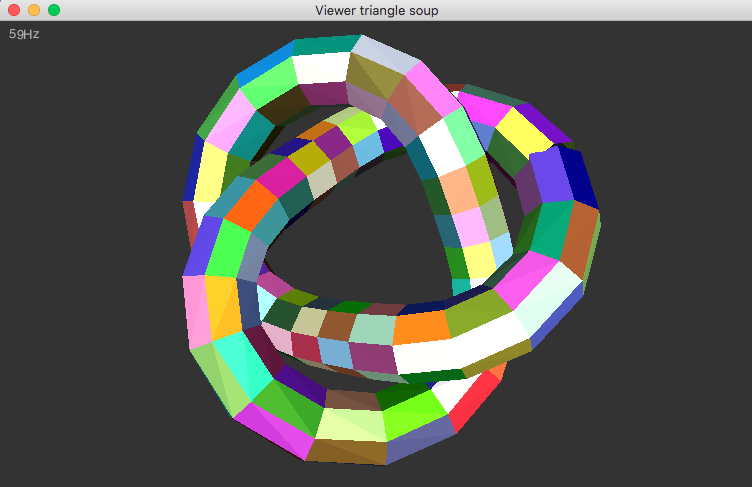
Task: Pick the brown-orange face on the far right
Action: click(579, 239)
